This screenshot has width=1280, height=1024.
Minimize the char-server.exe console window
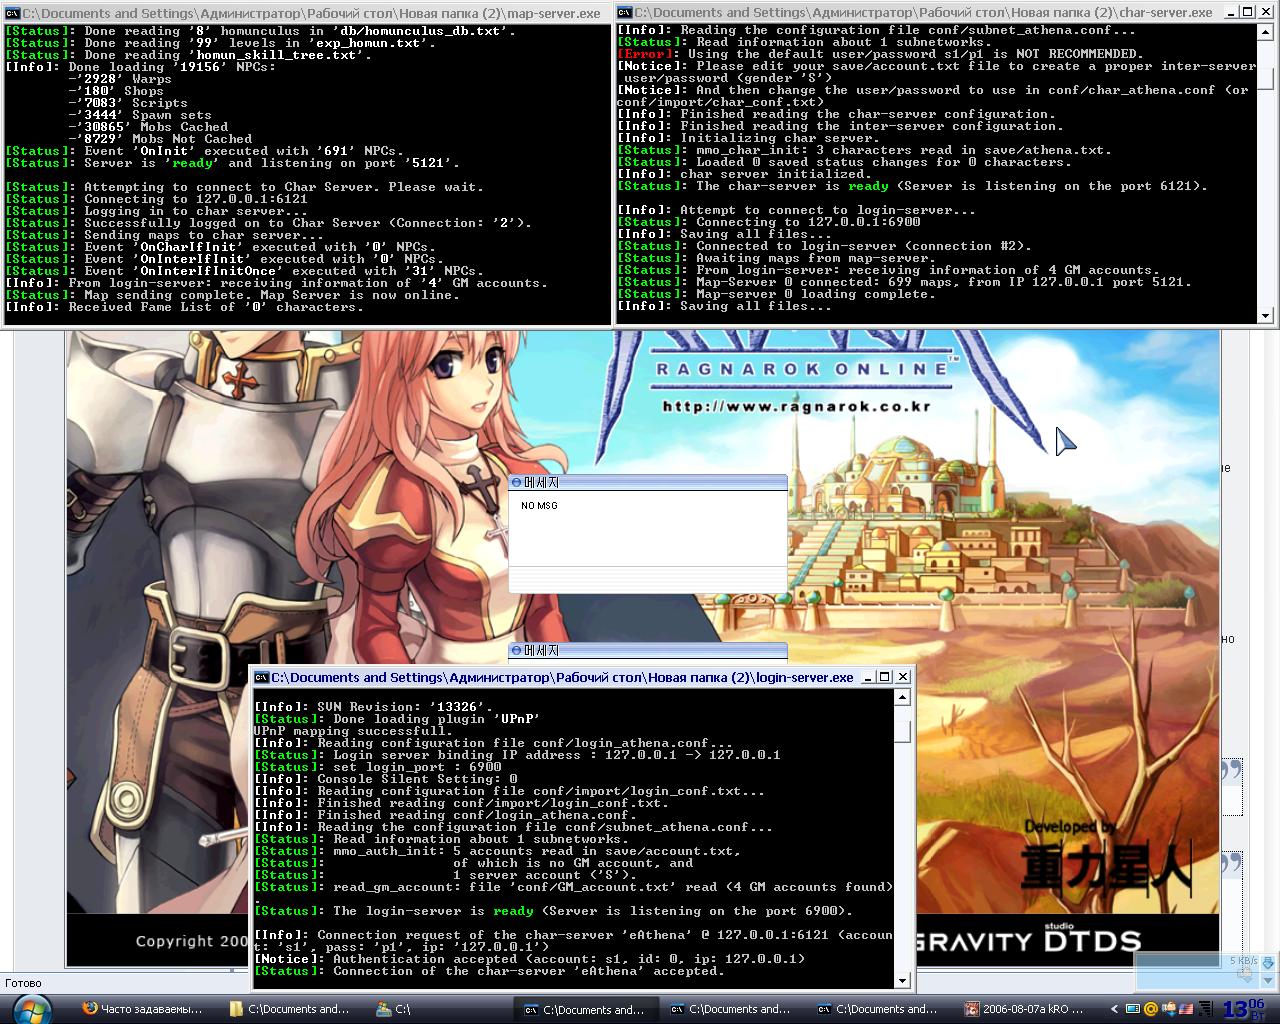pyautogui.click(x=1230, y=13)
